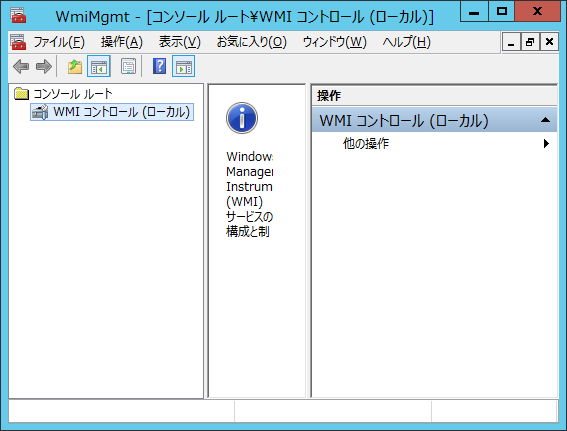The height and width of the screenshot is (431, 567).
Task: Open the 表示(V) menu
Action: point(180,42)
